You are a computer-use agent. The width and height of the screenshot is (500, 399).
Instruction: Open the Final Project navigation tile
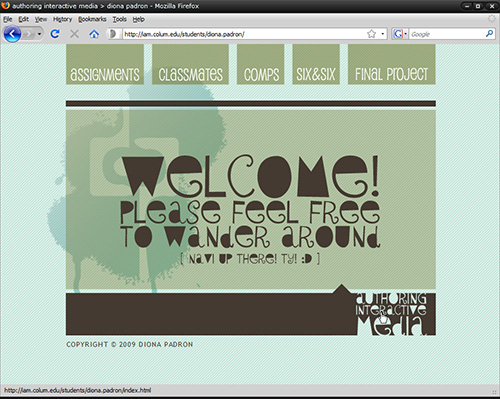[392, 64]
